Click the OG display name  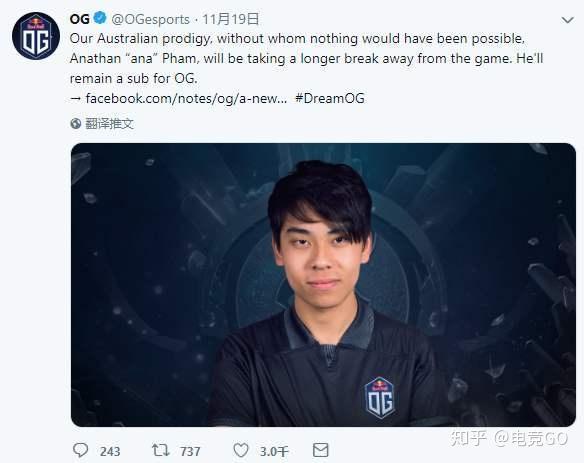[80, 19]
